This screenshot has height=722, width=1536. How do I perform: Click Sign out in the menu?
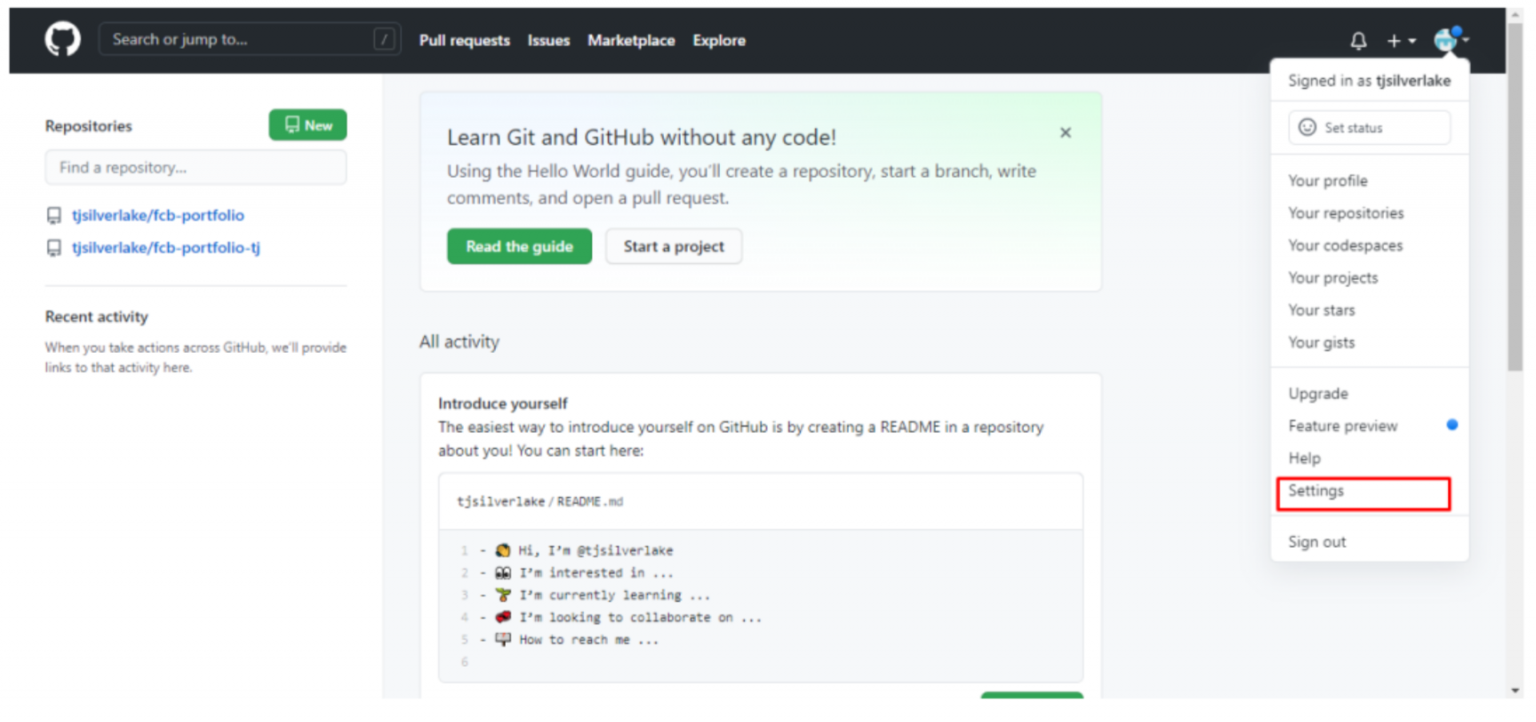coord(1317,541)
